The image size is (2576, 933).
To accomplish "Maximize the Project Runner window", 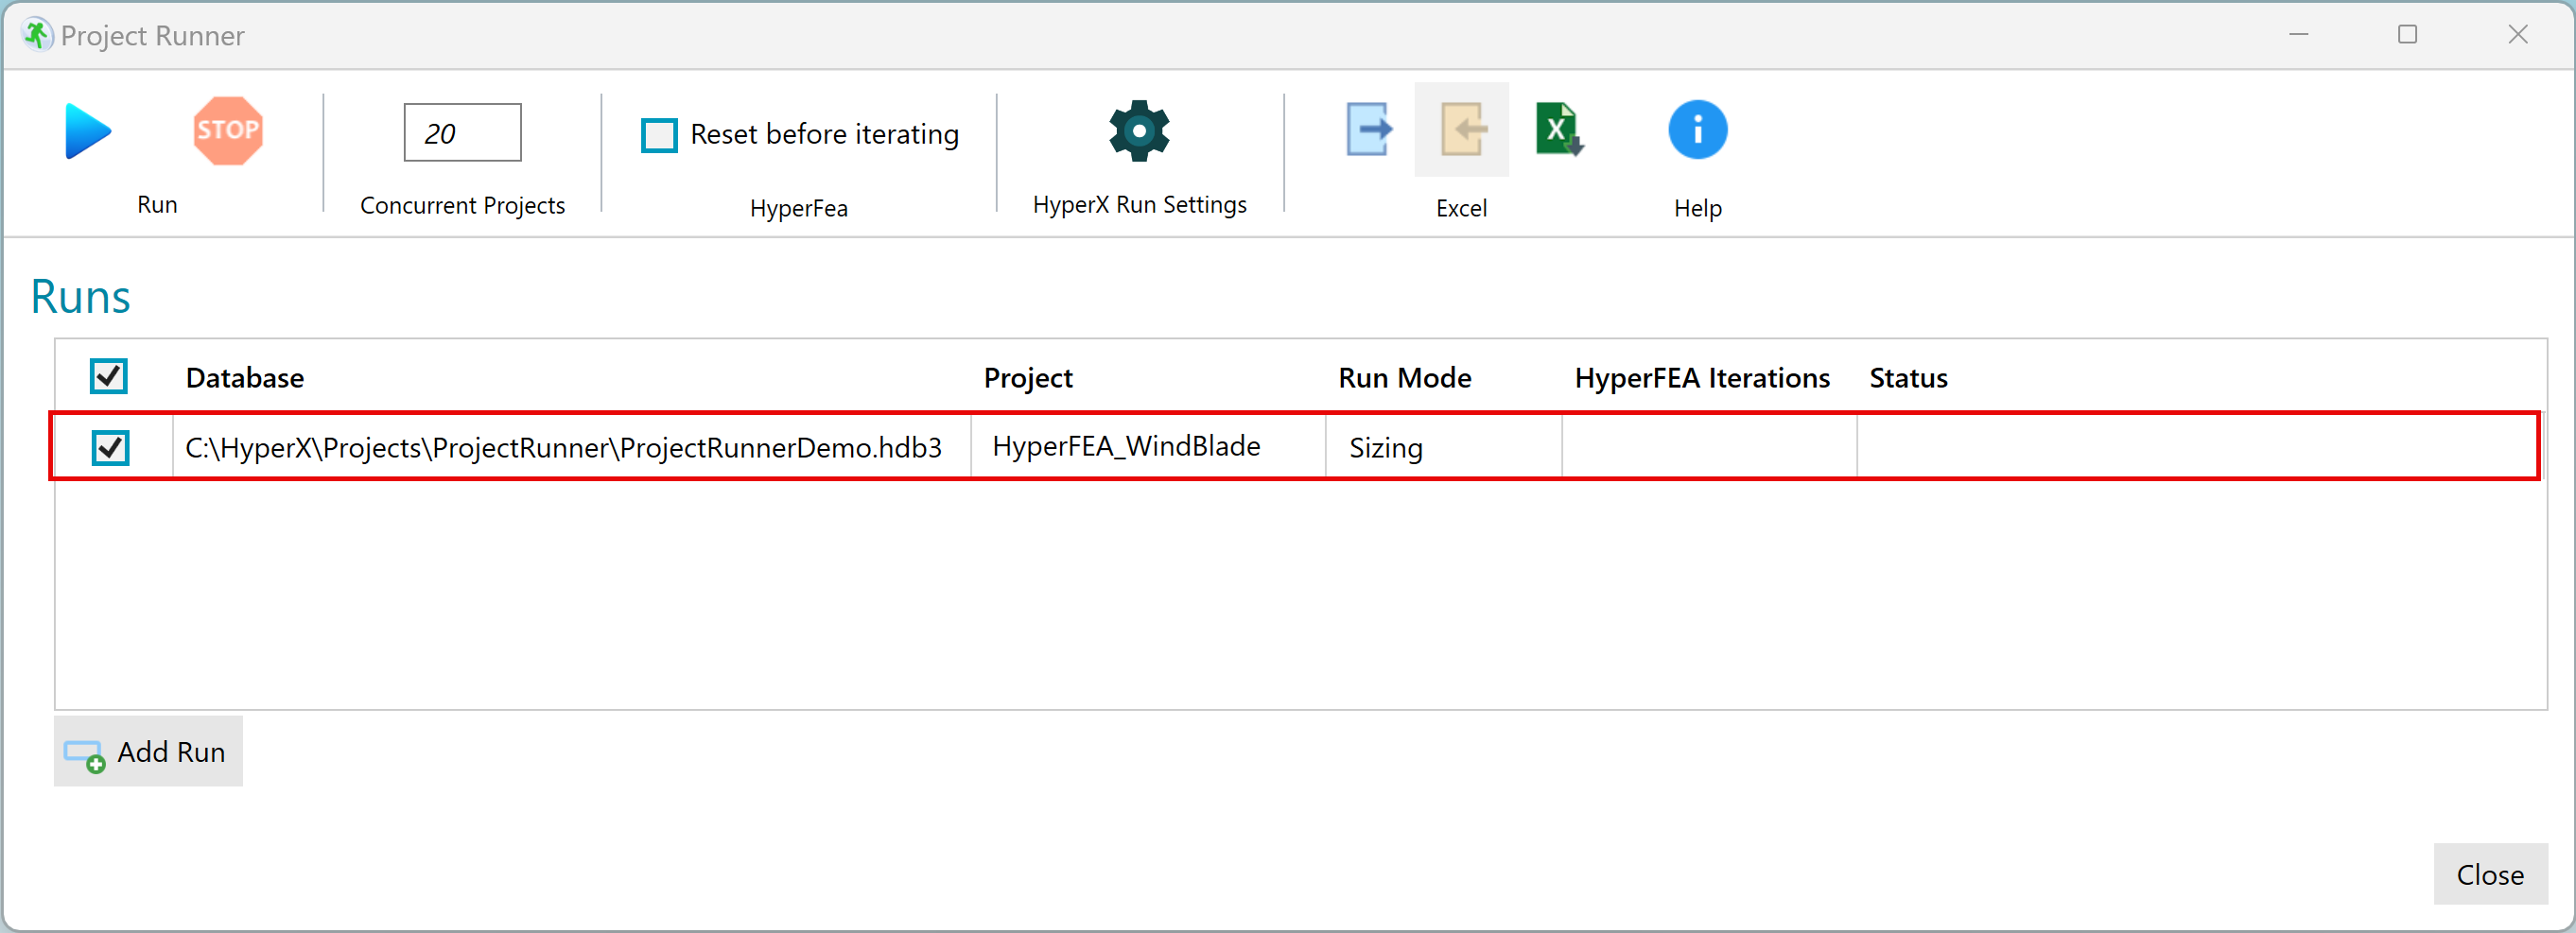I will [x=2408, y=35].
